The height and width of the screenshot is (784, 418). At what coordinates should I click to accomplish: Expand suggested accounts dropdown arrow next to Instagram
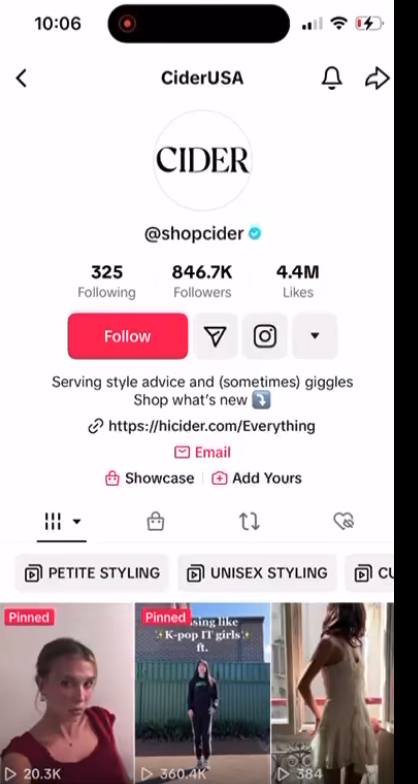click(x=314, y=336)
